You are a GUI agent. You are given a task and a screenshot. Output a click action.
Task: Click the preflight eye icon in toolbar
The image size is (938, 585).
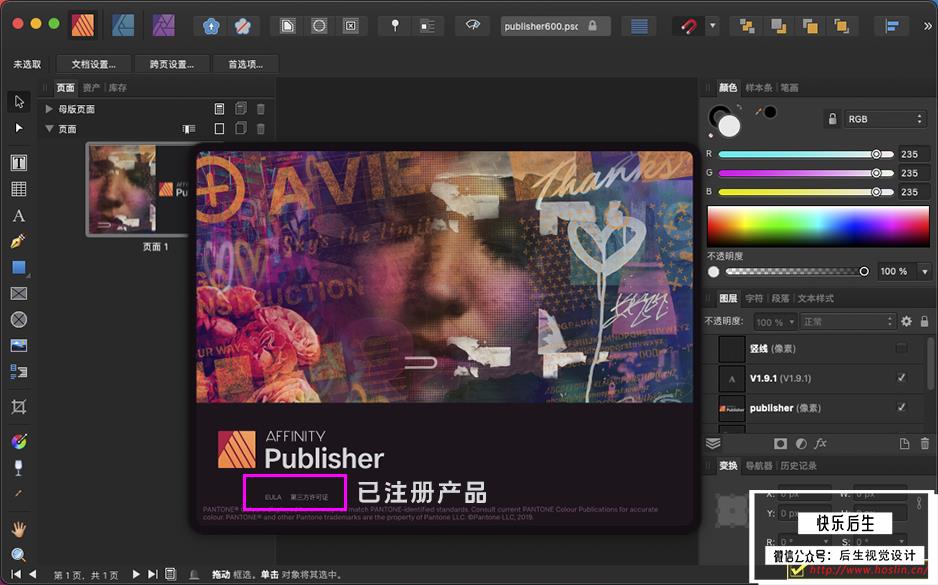(x=473, y=26)
